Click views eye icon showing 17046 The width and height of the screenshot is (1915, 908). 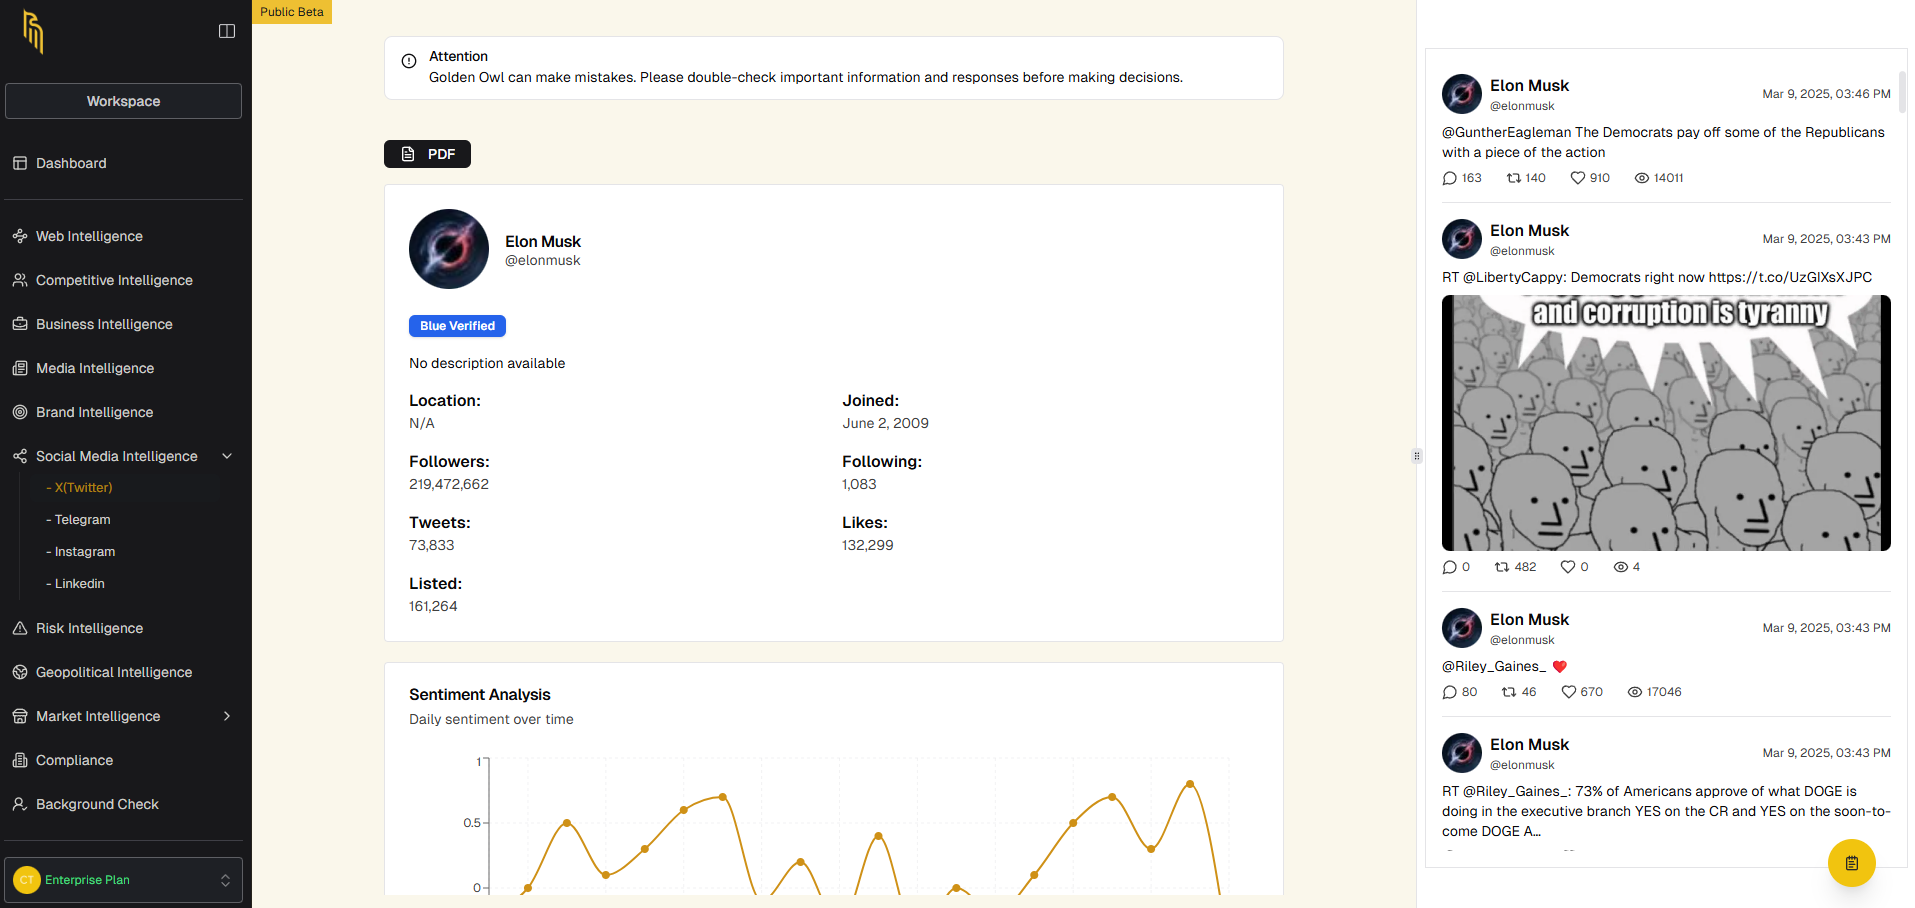[1635, 692]
